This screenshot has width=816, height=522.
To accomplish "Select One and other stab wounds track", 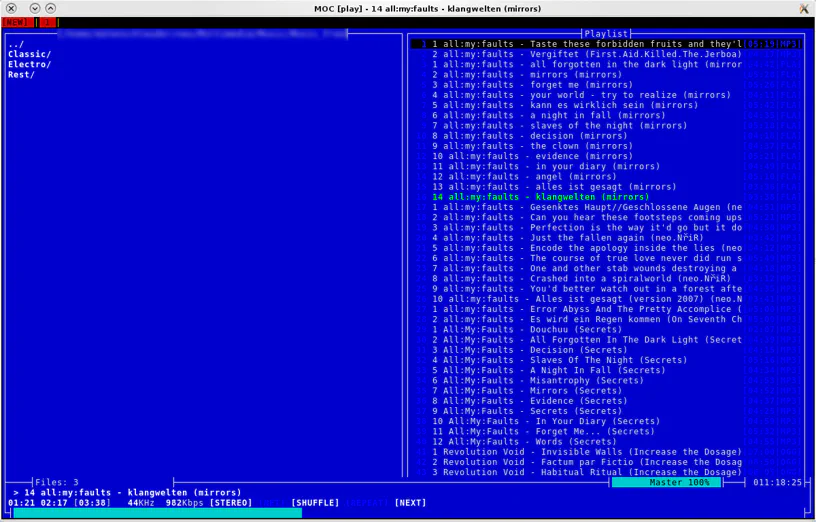I will tap(606, 269).
